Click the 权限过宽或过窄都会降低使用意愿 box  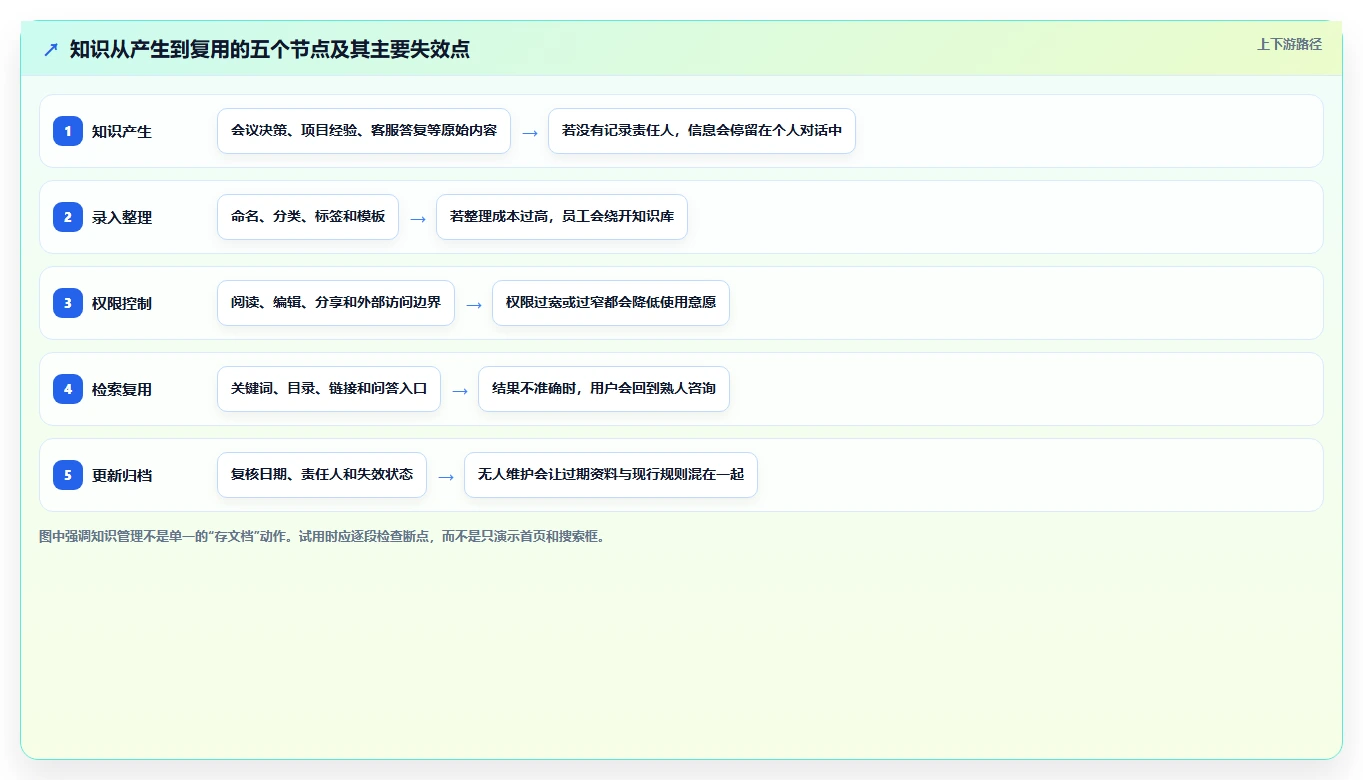click(611, 303)
